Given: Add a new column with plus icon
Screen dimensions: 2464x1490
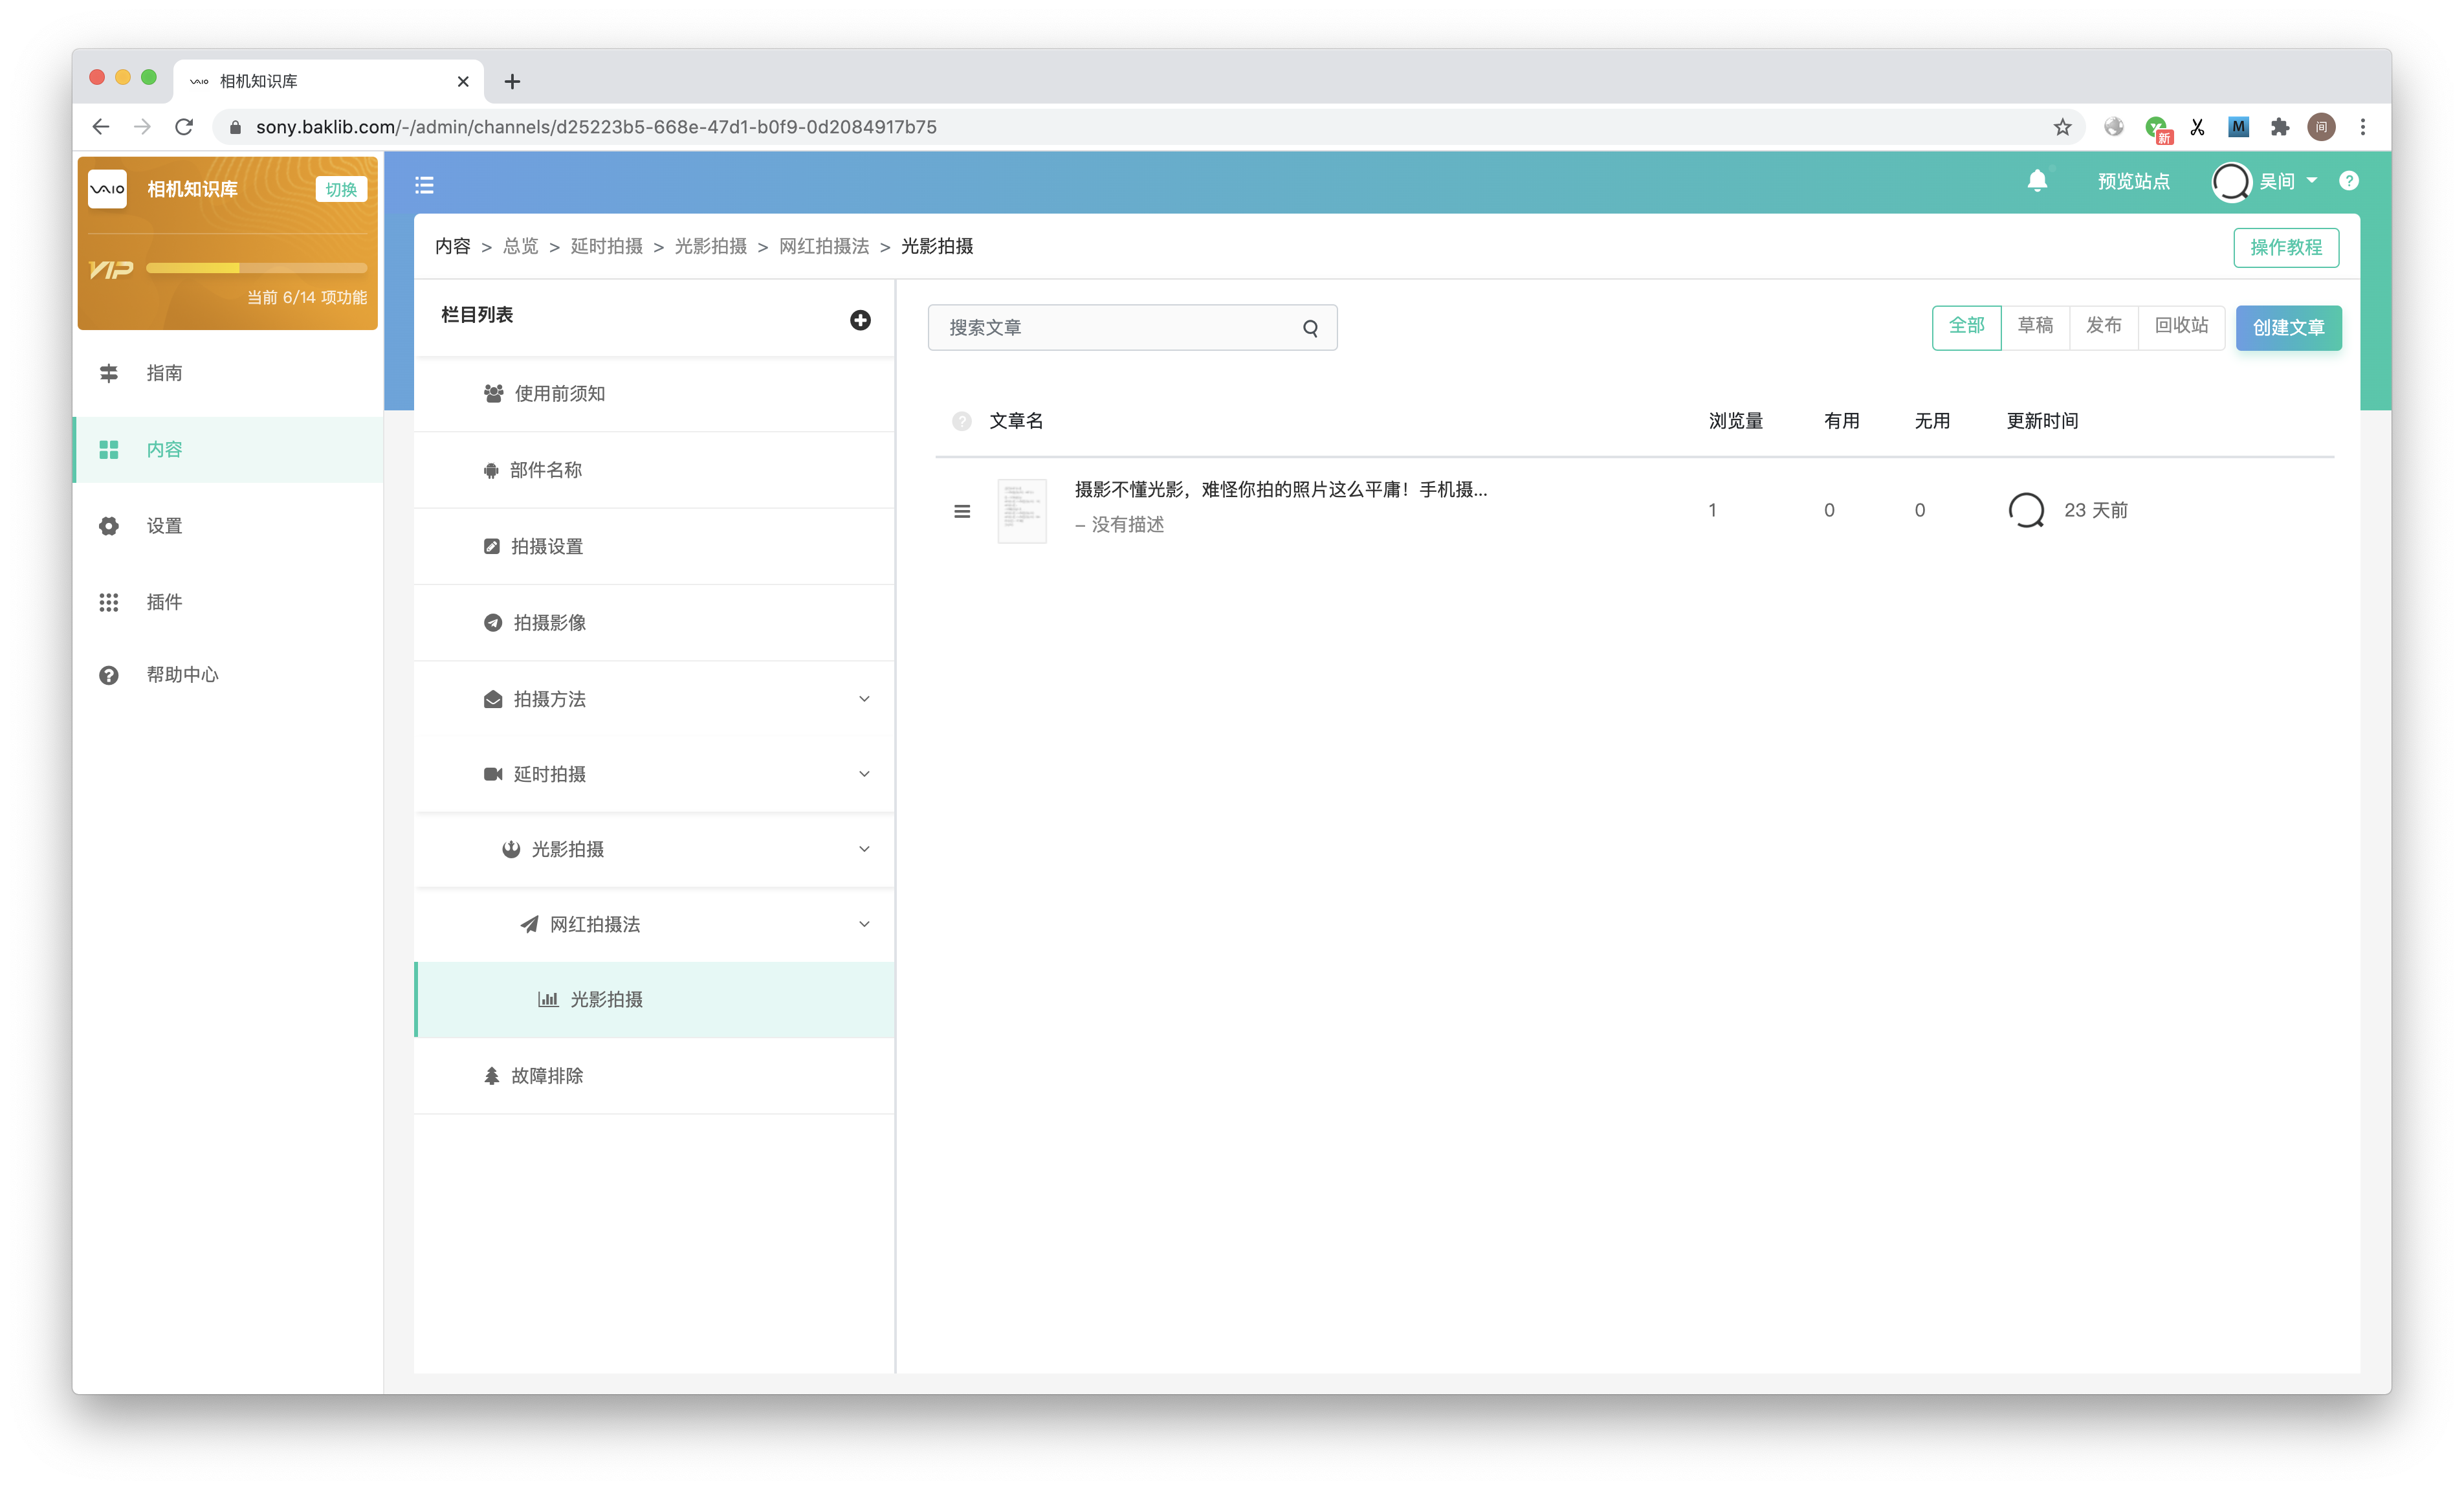Looking at the screenshot, I should 860,320.
